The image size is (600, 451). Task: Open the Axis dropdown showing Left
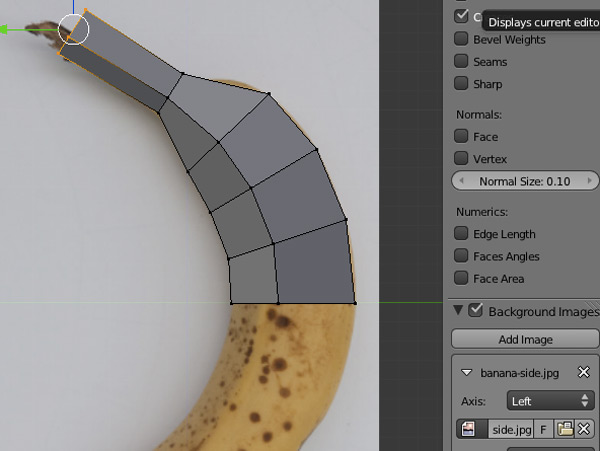(551, 401)
